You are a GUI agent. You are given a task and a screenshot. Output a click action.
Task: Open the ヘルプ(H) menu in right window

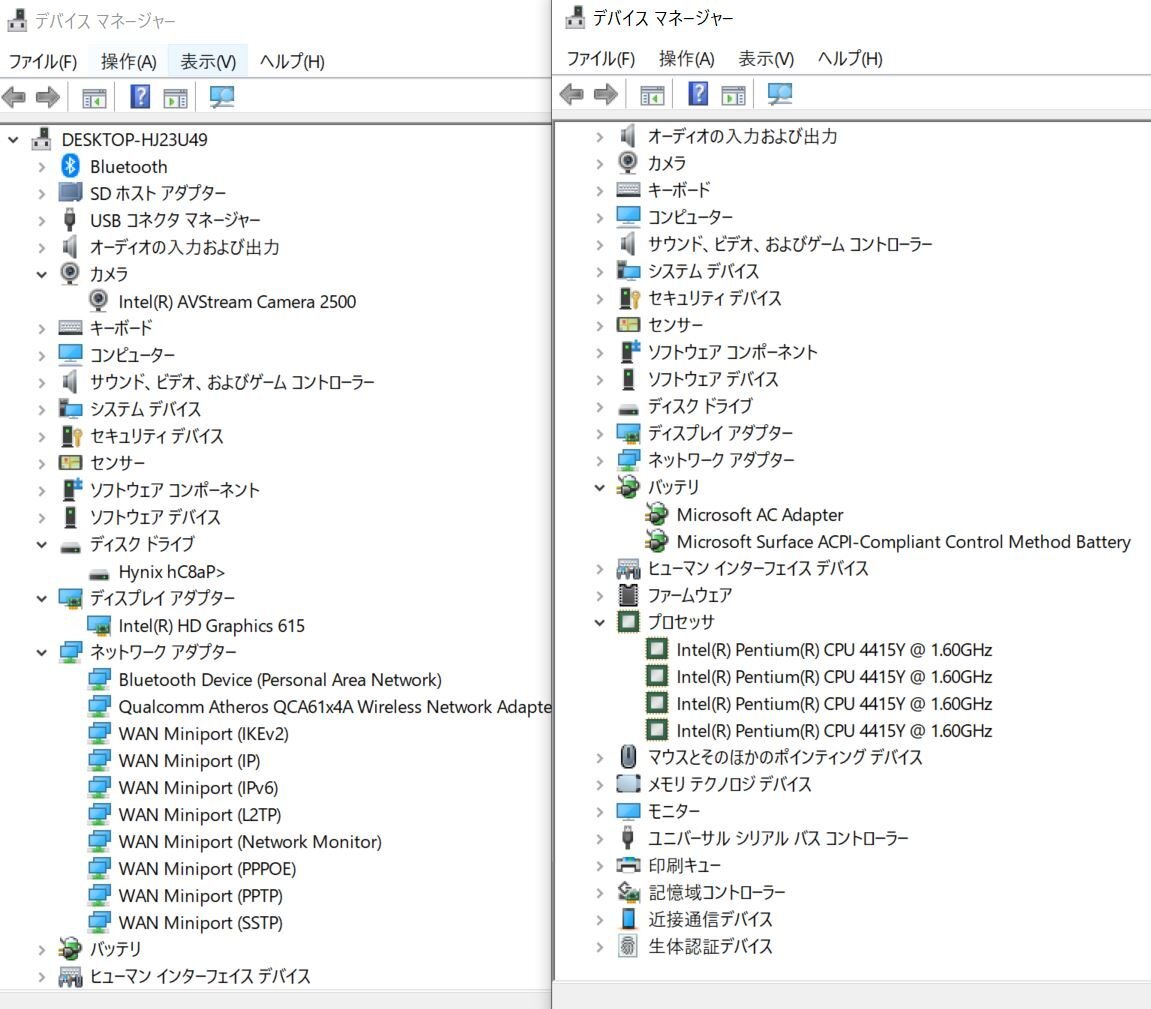pos(849,59)
